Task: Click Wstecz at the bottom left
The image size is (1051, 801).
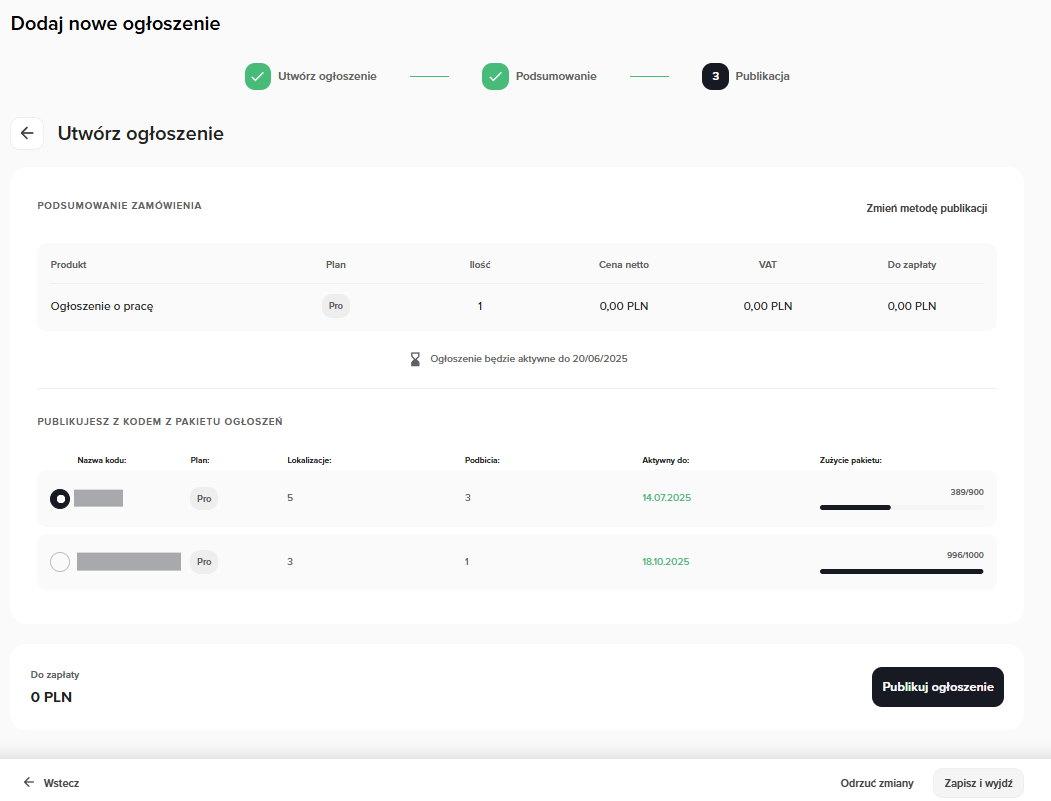Action: click(x=52, y=783)
